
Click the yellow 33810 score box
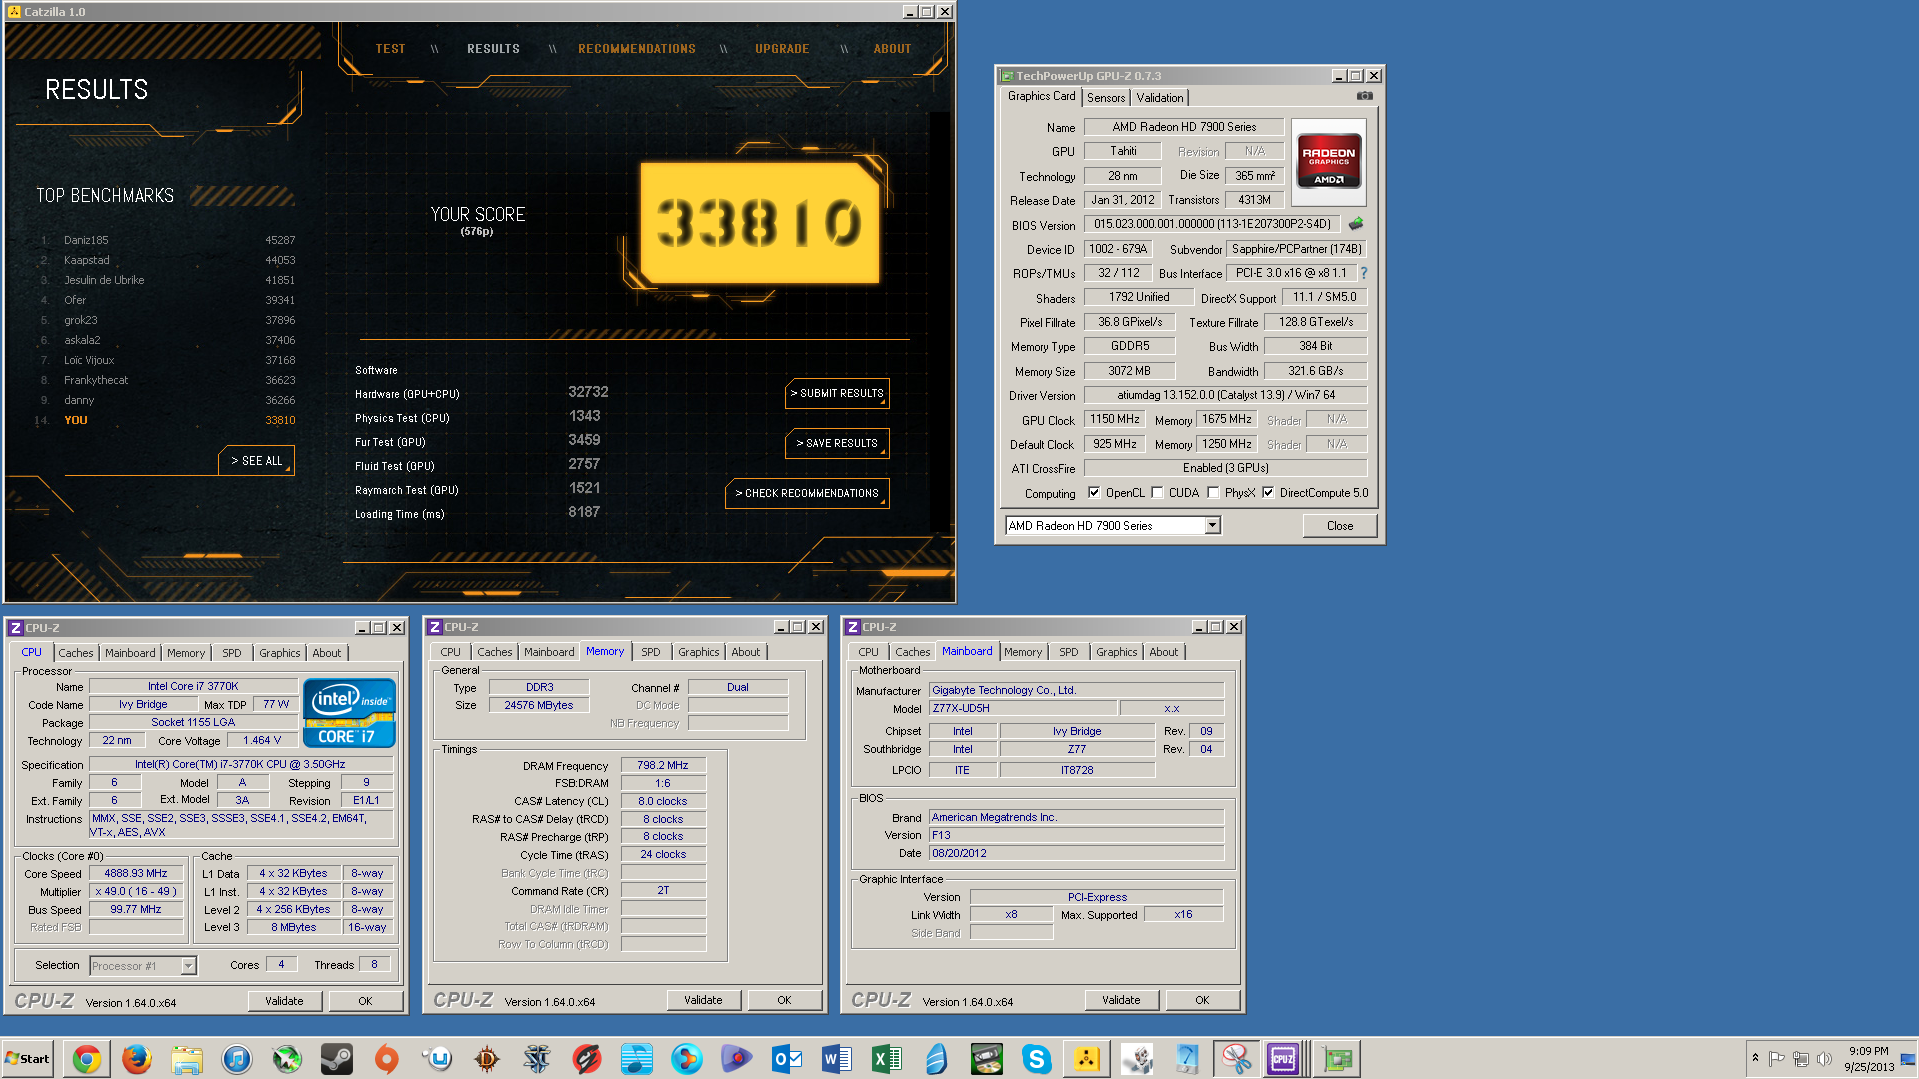coord(760,223)
